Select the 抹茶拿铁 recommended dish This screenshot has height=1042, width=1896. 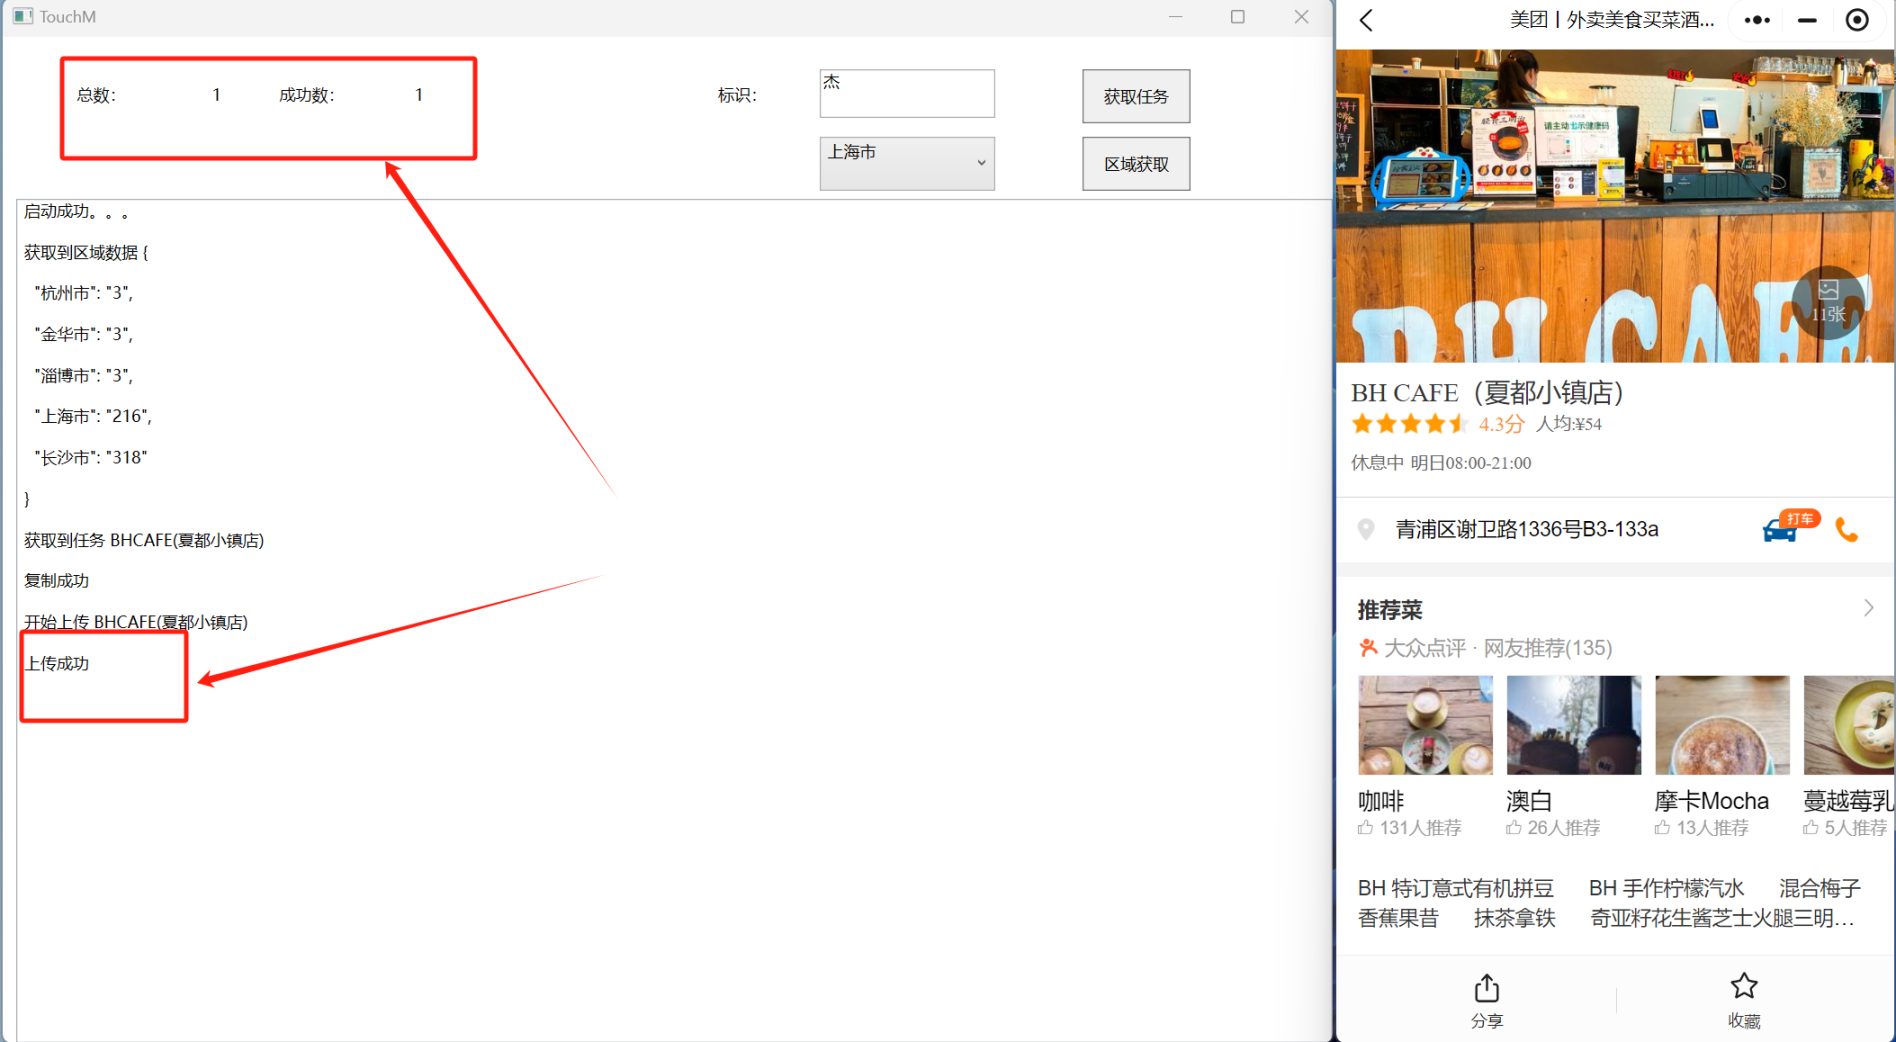(x=1513, y=918)
